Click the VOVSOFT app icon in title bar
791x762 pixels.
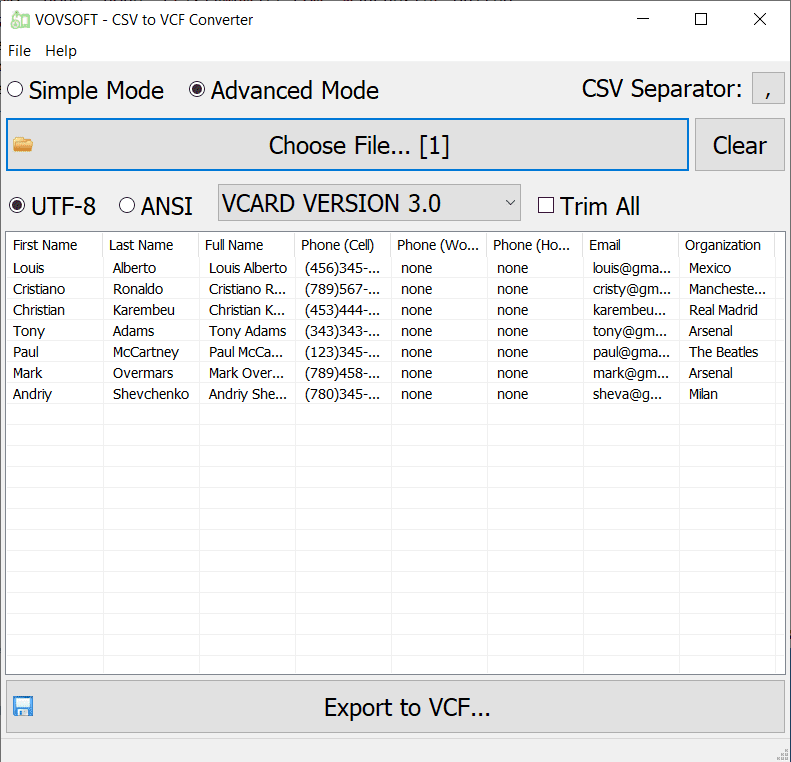(x=18, y=20)
